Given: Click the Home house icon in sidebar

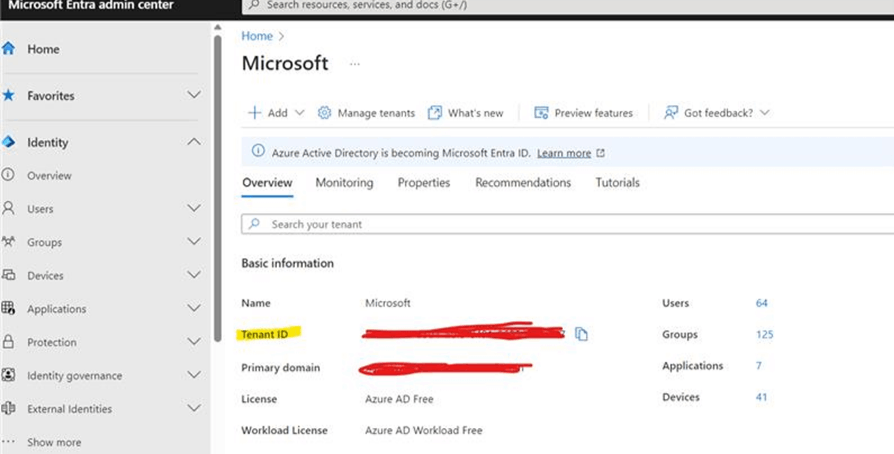Looking at the screenshot, I should [8, 48].
